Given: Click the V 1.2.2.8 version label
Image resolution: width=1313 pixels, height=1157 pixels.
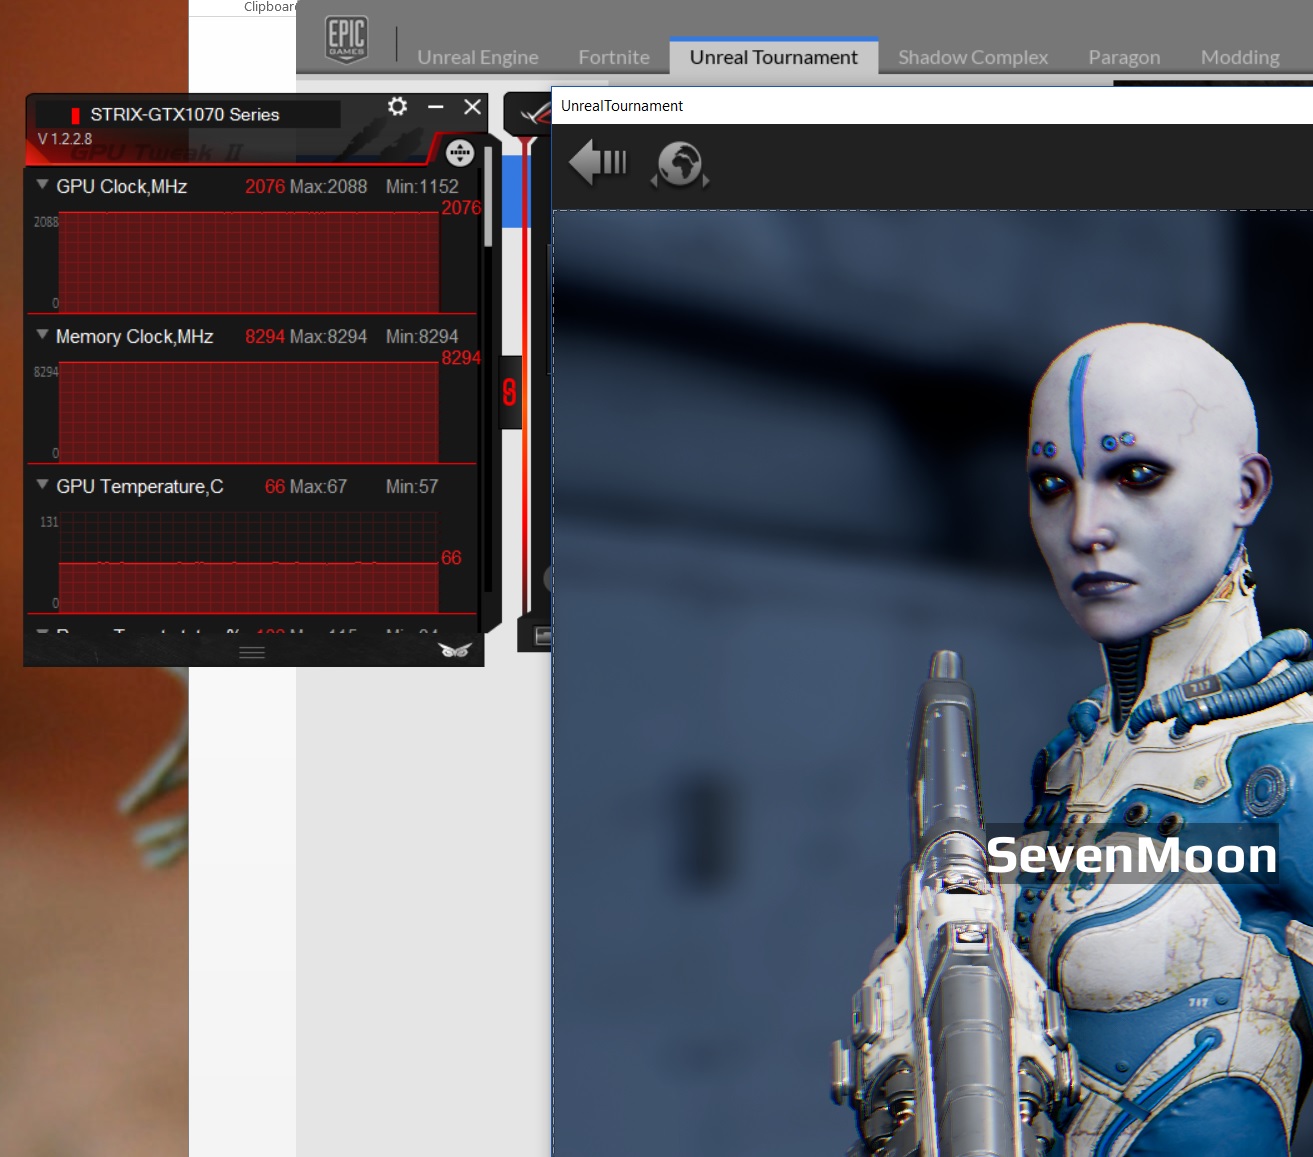Looking at the screenshot, I should click(x=65, y=139).
